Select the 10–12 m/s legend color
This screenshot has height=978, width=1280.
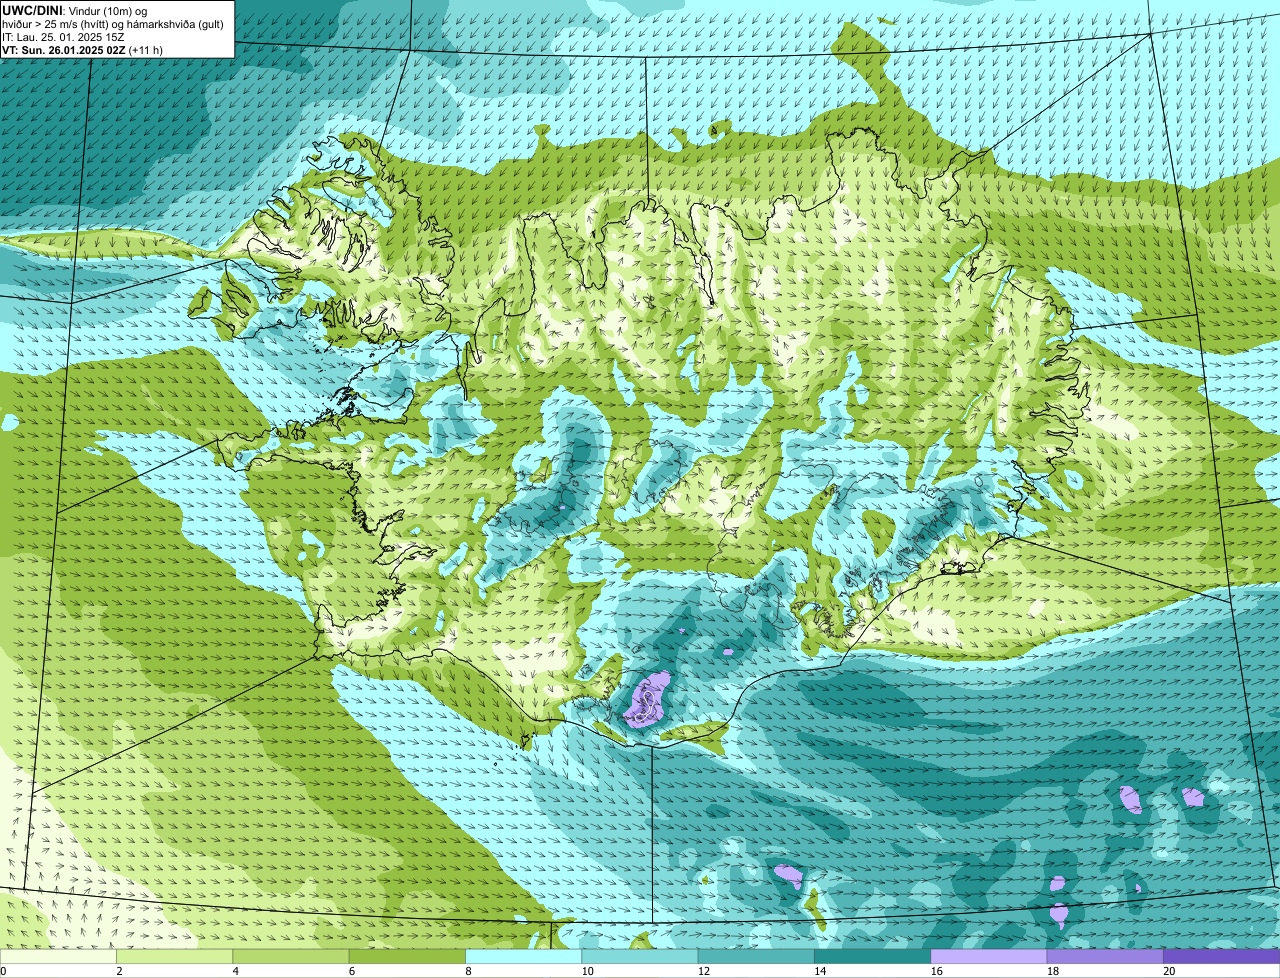pyautogui.click(x=640, y=956)
